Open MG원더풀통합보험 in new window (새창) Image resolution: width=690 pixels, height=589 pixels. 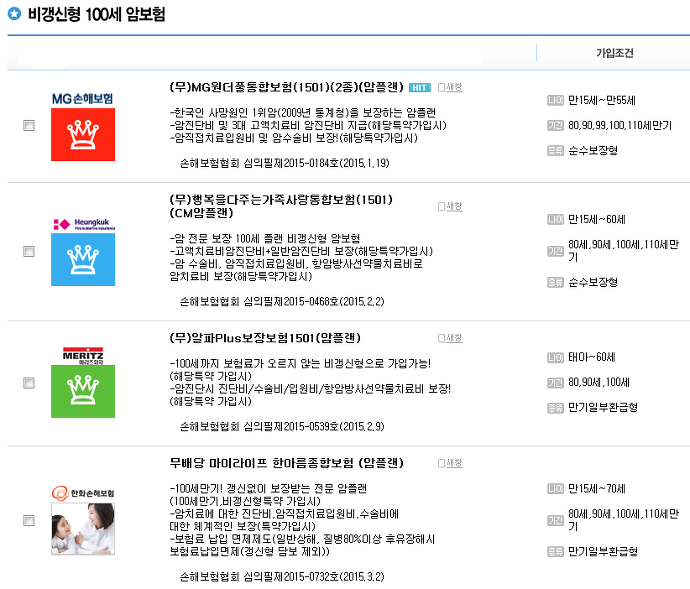[450, 87]
